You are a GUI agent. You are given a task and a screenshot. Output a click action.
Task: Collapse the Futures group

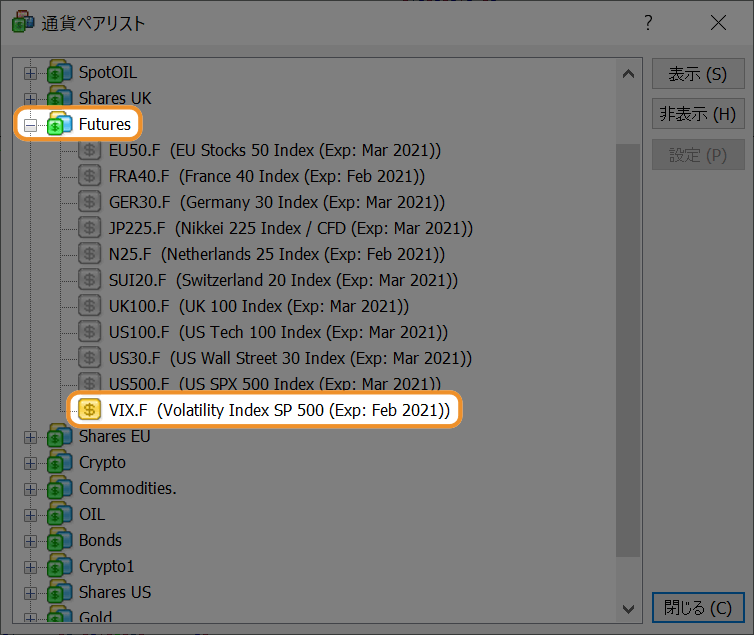click(30, 125)
